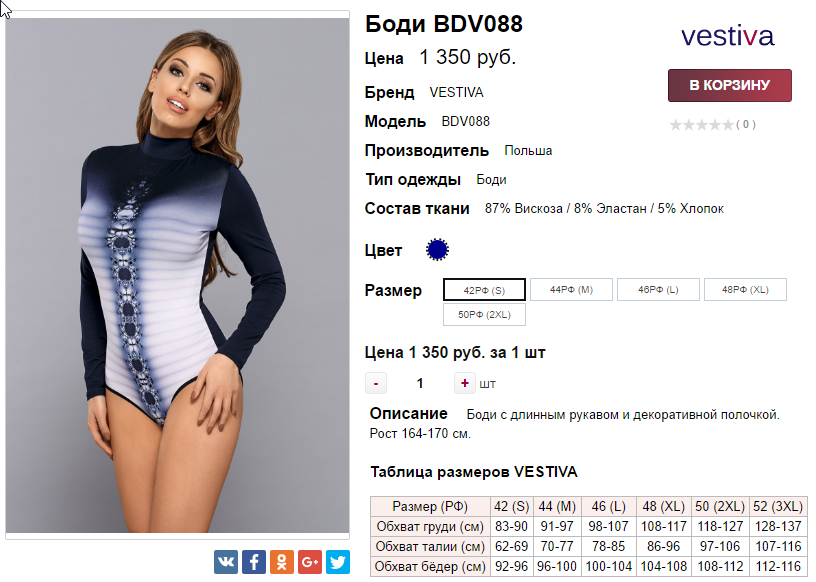
Task: Share via Google Plus icon
Action: pyautogui.click(x=310, y=562)
